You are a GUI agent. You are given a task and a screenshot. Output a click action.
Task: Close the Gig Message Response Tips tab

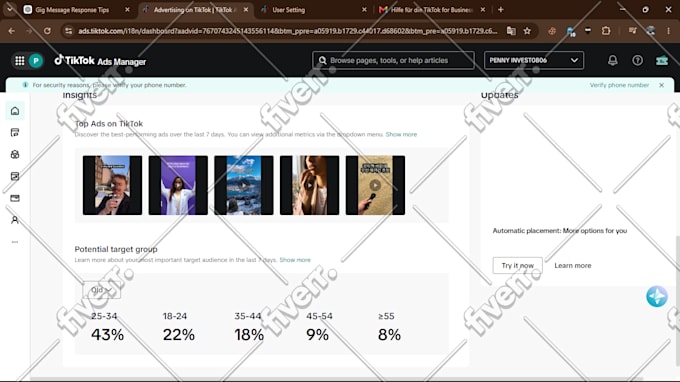pyautogui.click(x=127, y=10)
